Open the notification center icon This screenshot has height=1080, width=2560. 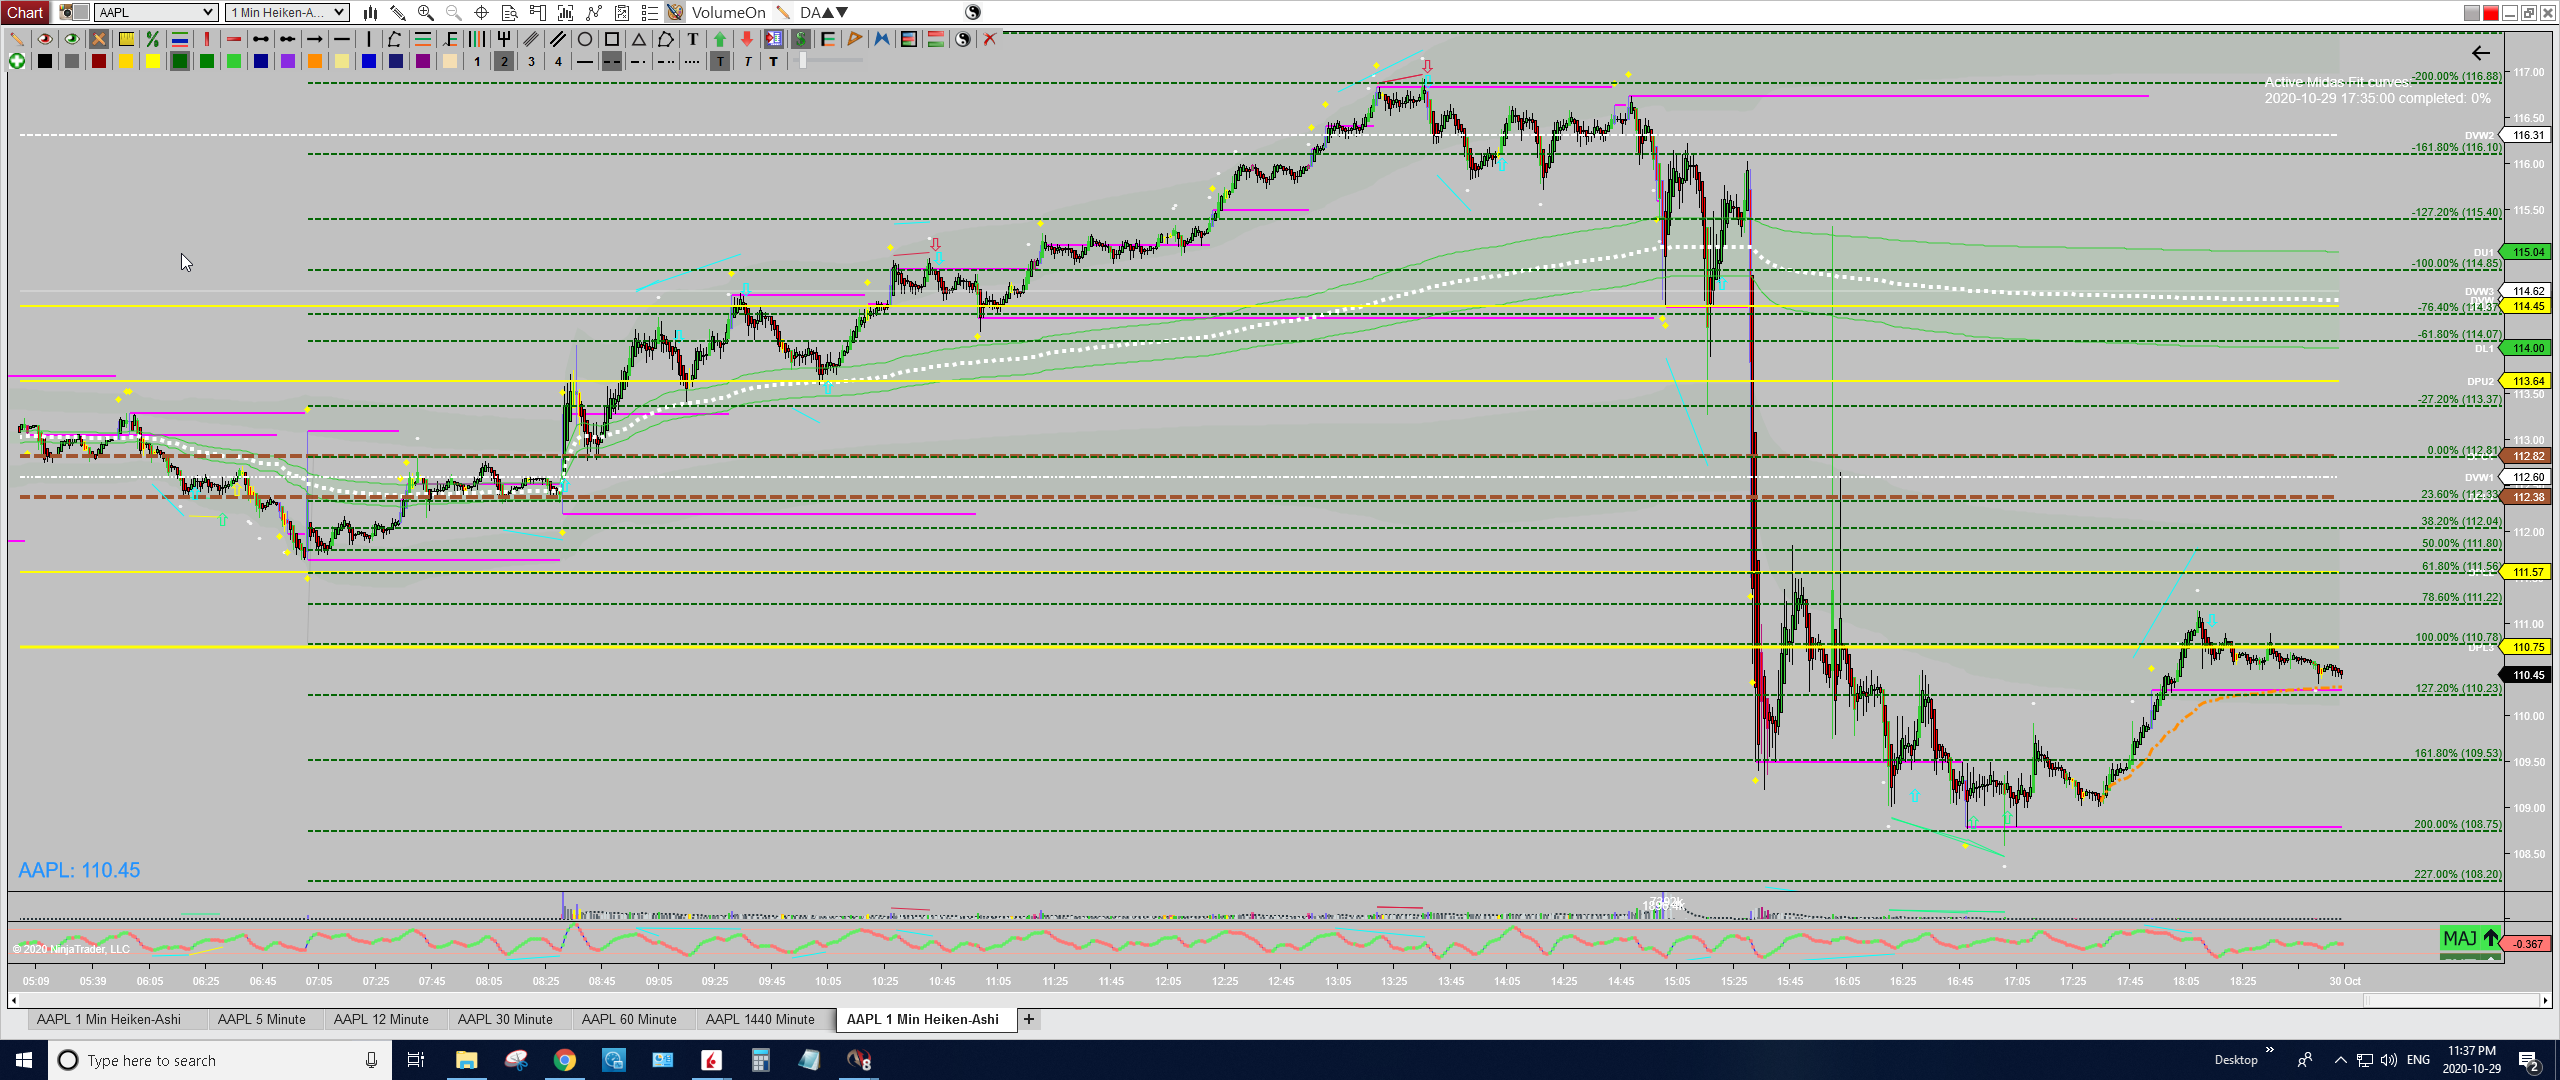(2529, 1061)
